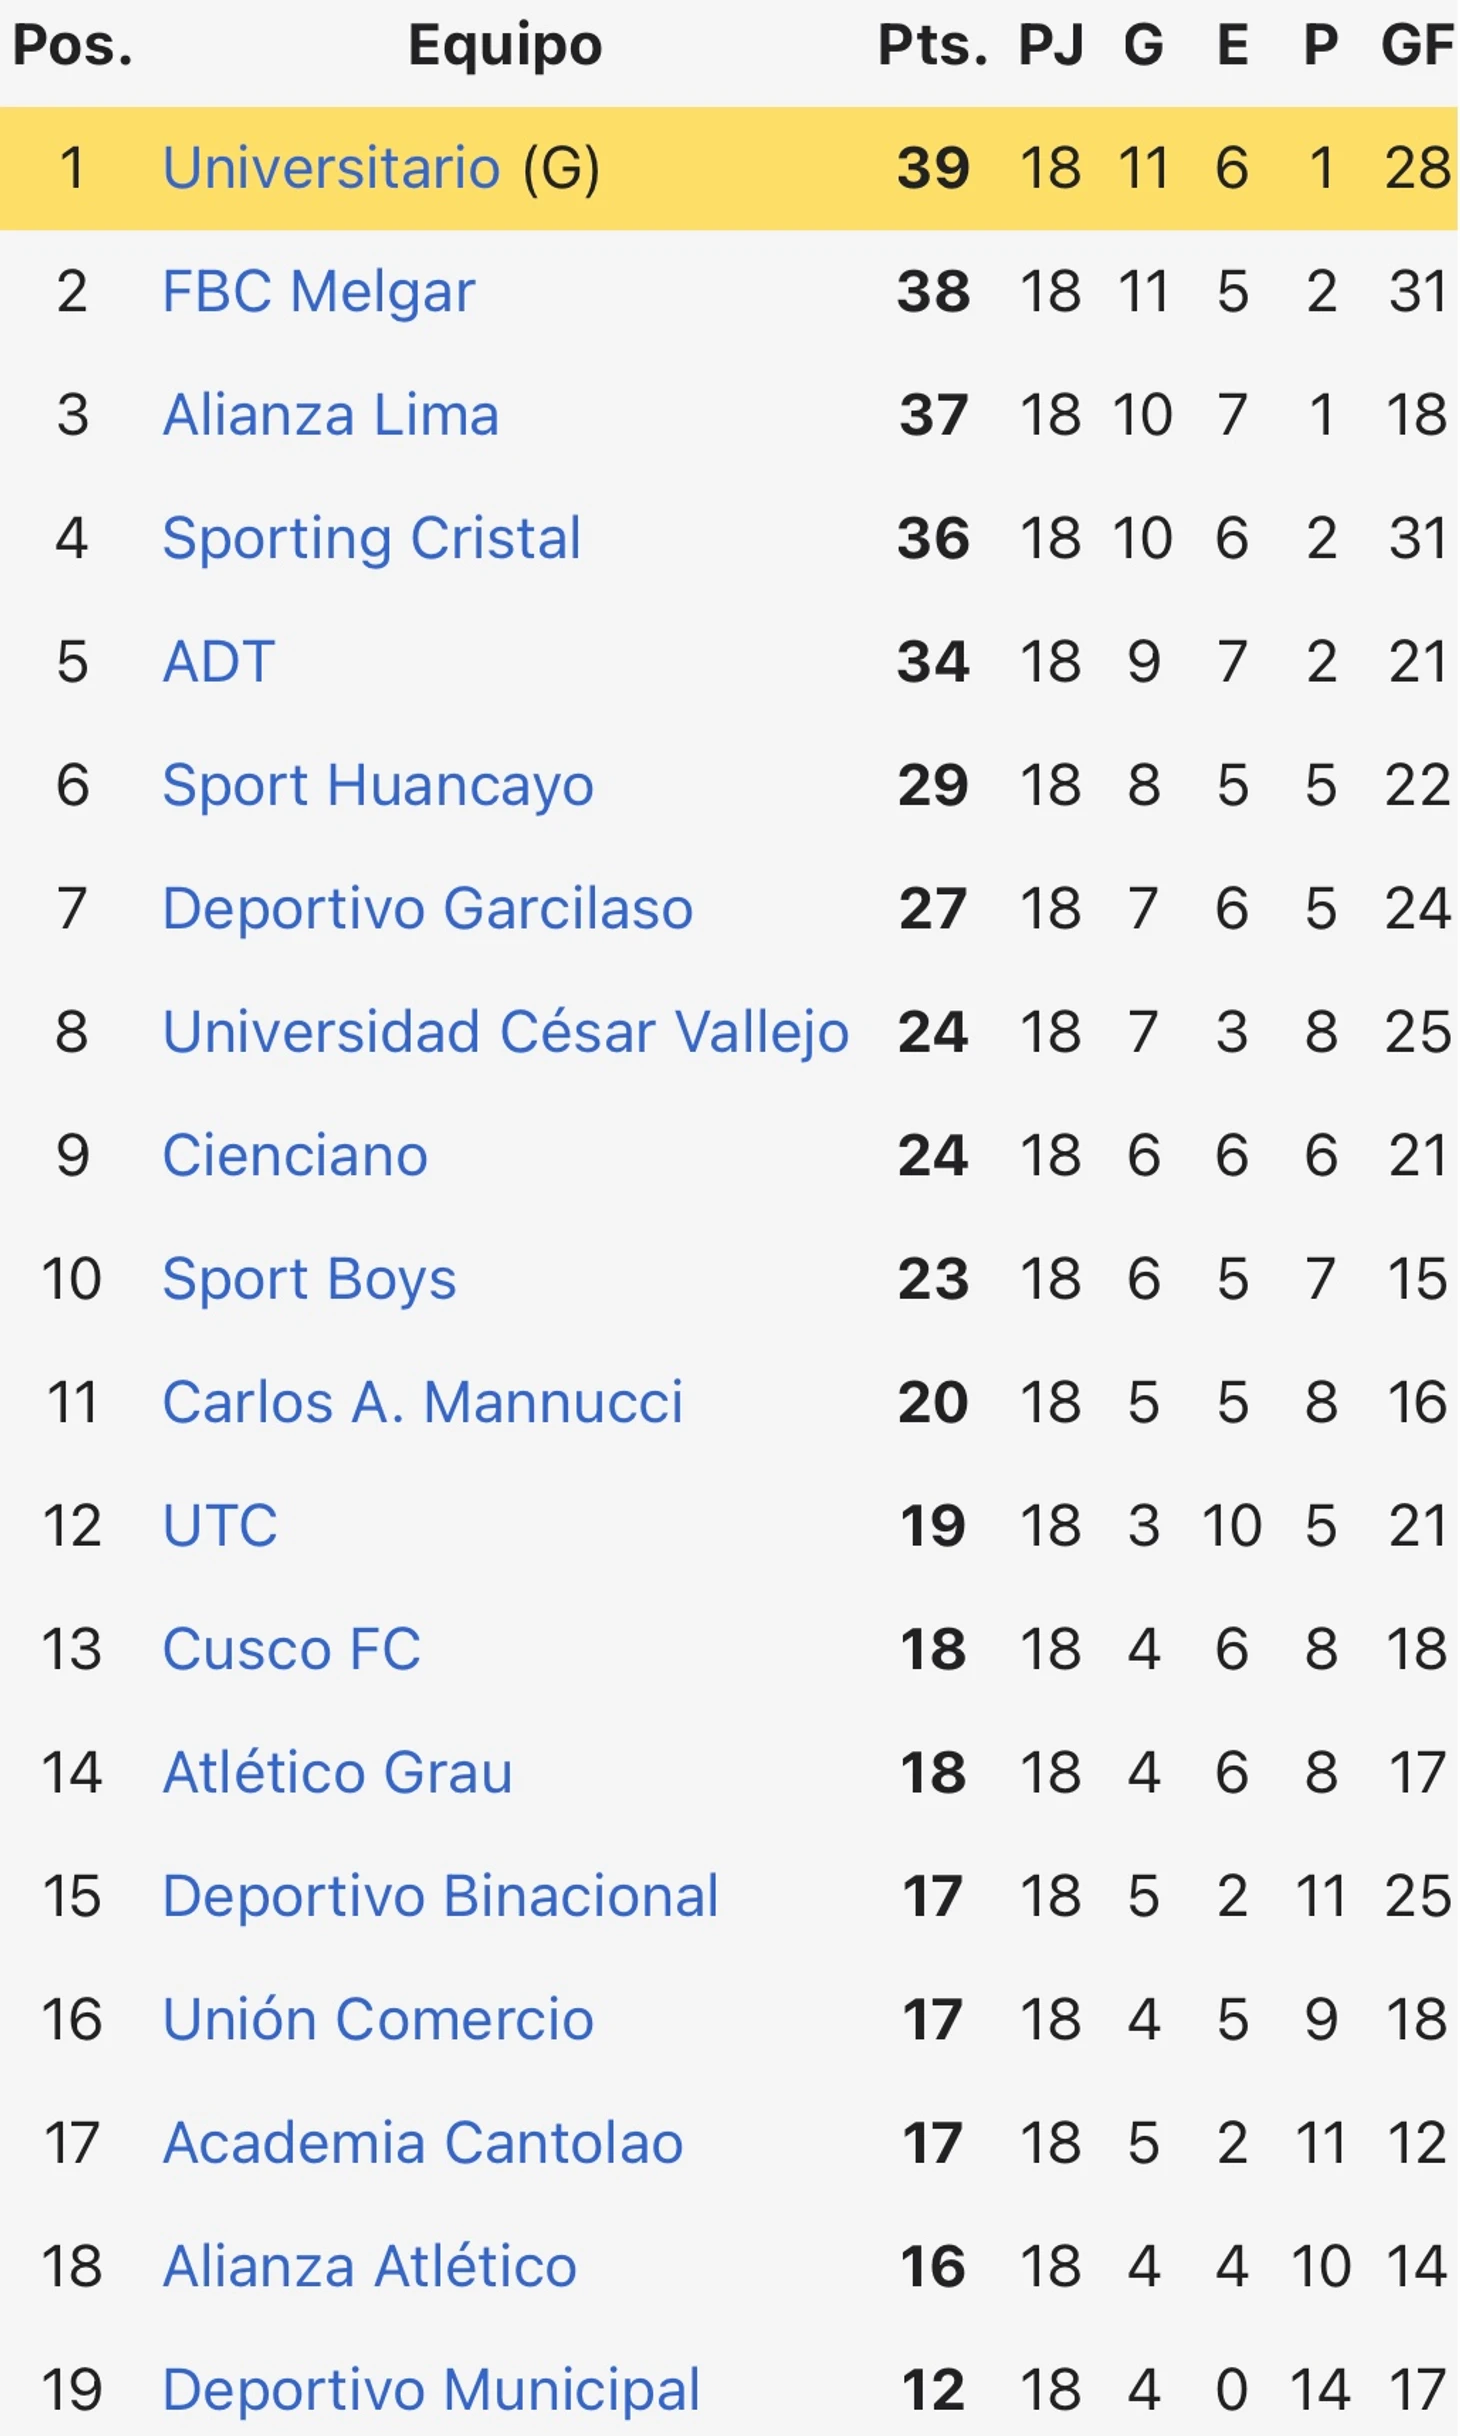This screenshot has height=2436, width=1460.
Task: Open the FBC Melgar team page
Action: (x=319, y=292)
